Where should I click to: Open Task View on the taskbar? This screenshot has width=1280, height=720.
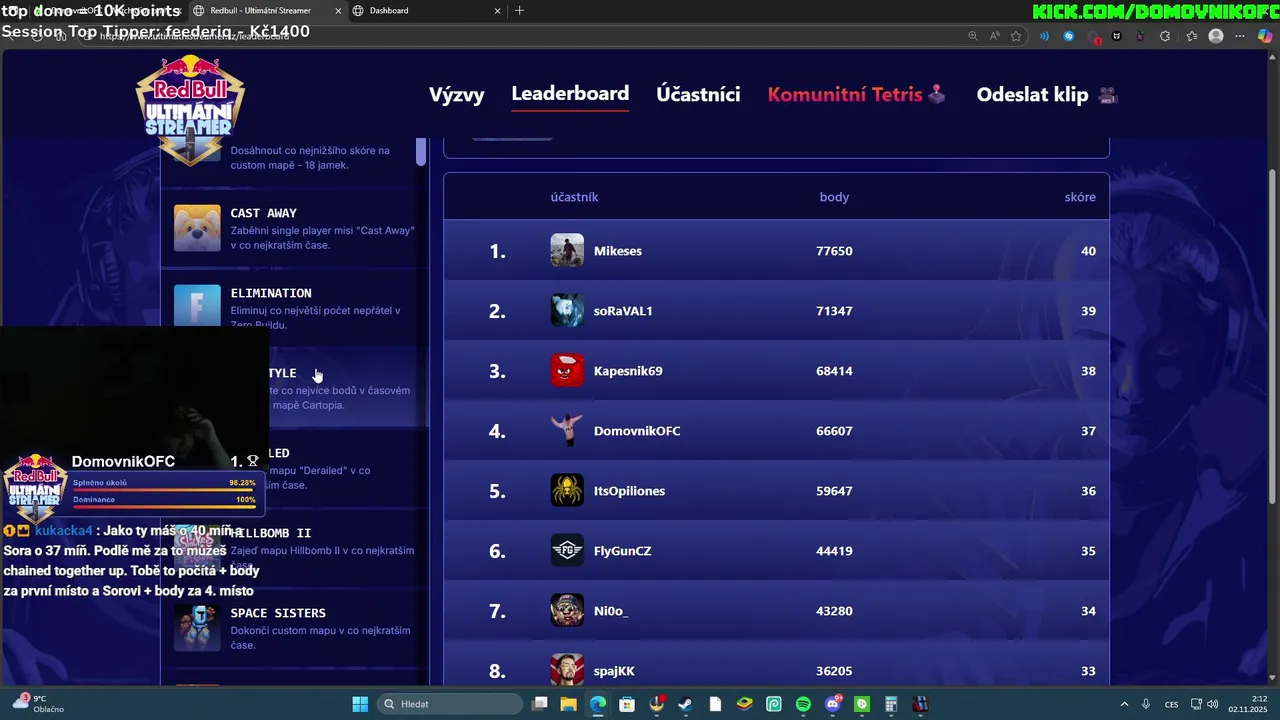[540, 704]
